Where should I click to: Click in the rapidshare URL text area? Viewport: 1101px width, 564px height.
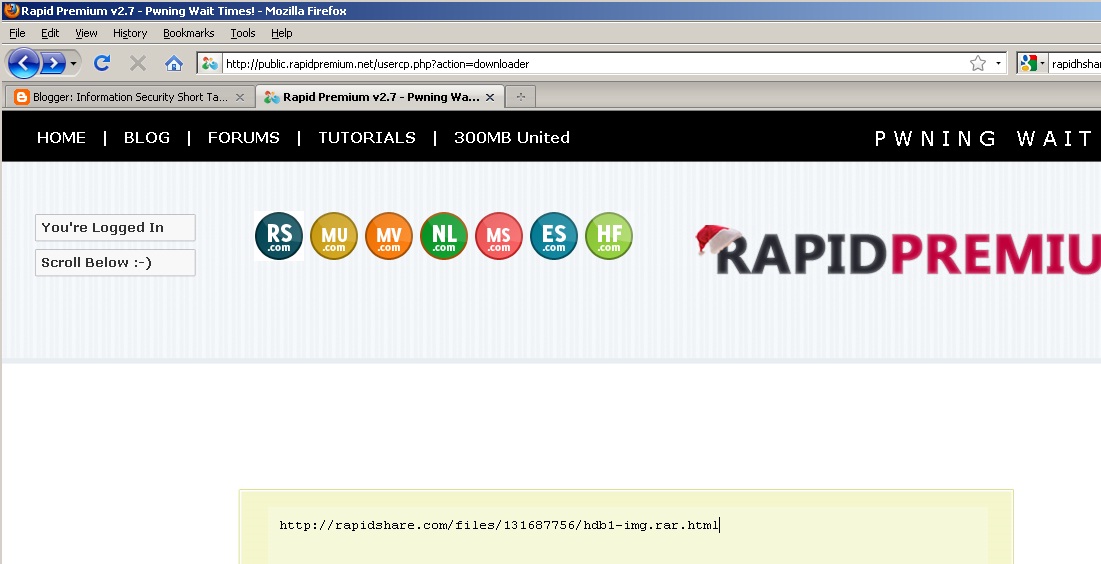coord(627,535)
